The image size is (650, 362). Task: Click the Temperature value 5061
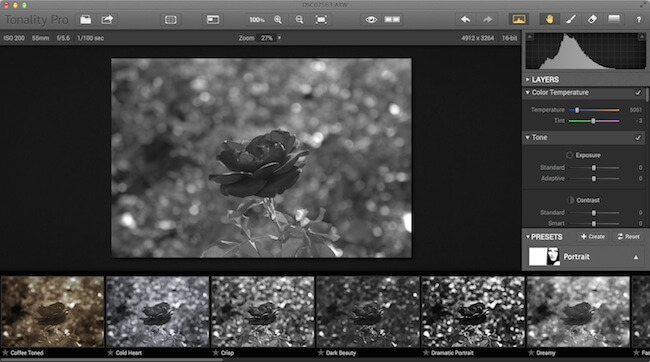click(635, 110)
